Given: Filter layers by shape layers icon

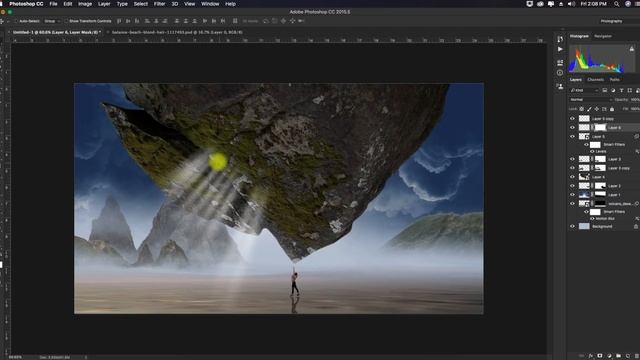Looking at the screenshot, I should pyautogui.click(x=630, y=90).
